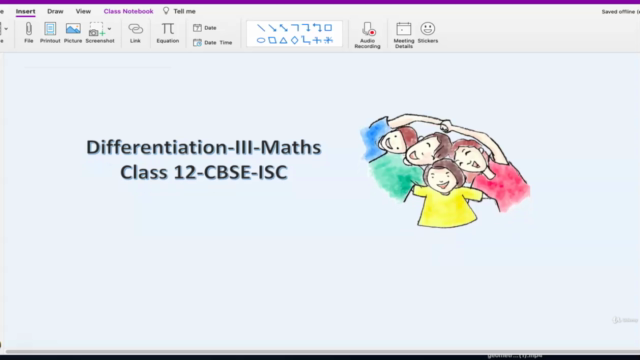Insert a Link using chain icon
The image size is (640, 360).
(x=135, y=33)
